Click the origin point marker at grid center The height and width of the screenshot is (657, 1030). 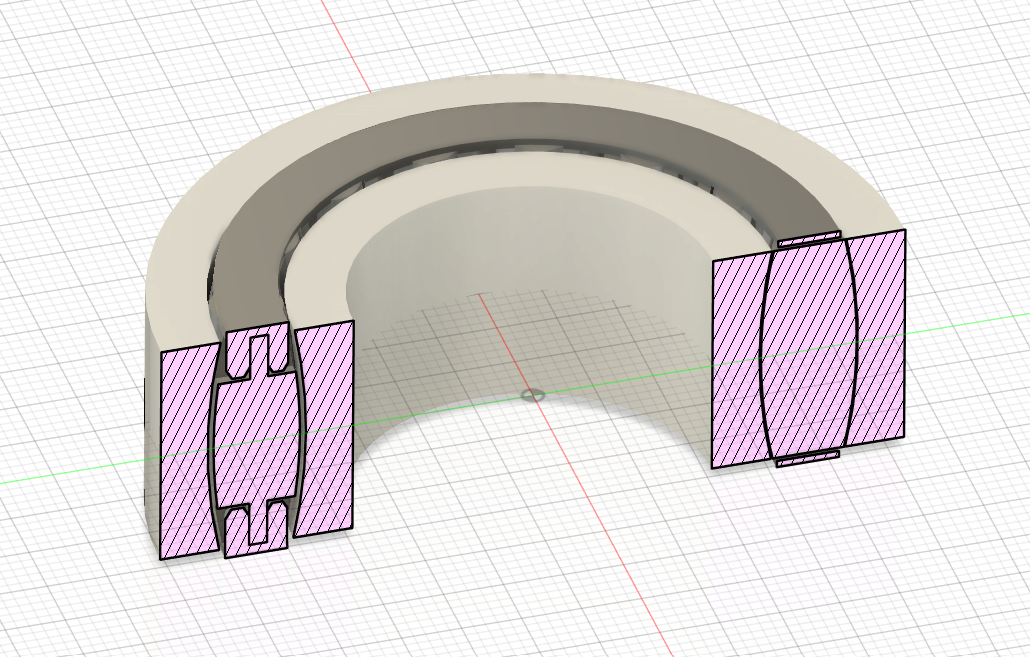[x=532, y=396]
